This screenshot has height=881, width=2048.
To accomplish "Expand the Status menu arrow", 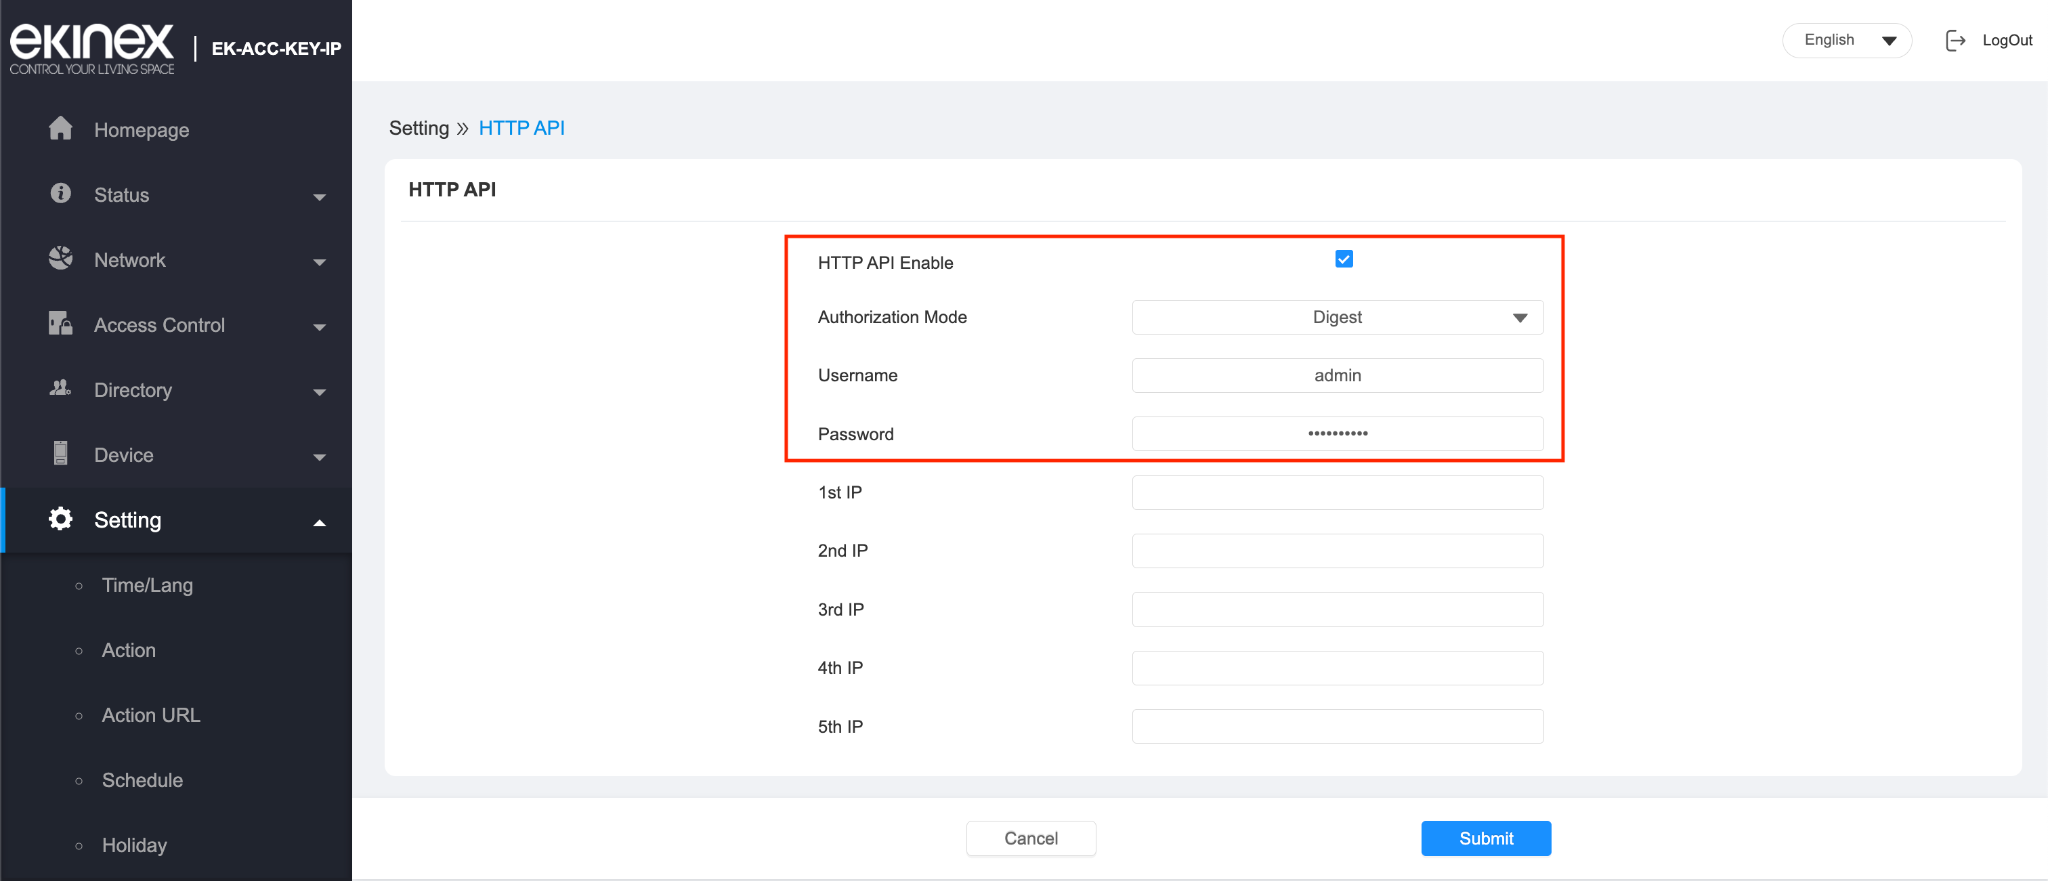I will tap(320, 197).
